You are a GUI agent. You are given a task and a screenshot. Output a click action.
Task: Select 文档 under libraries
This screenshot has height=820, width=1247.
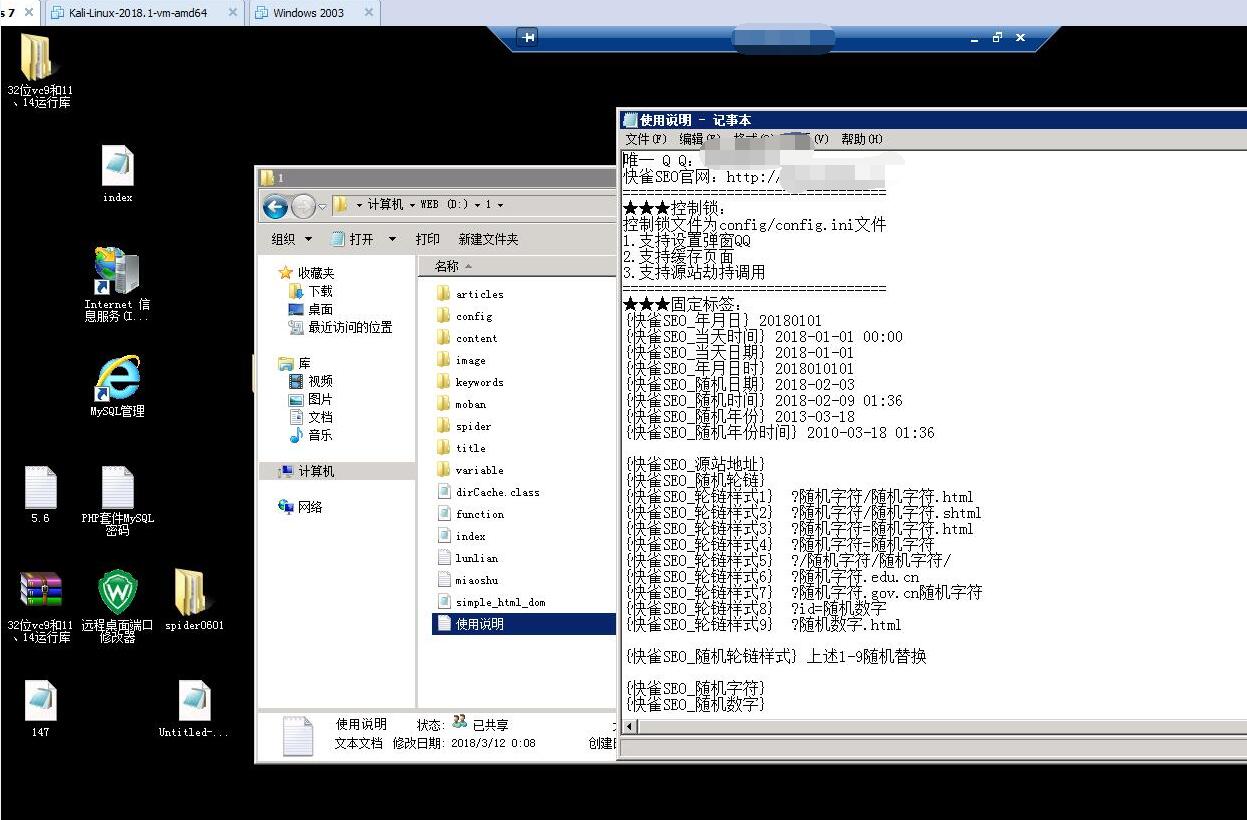point(311,417)
